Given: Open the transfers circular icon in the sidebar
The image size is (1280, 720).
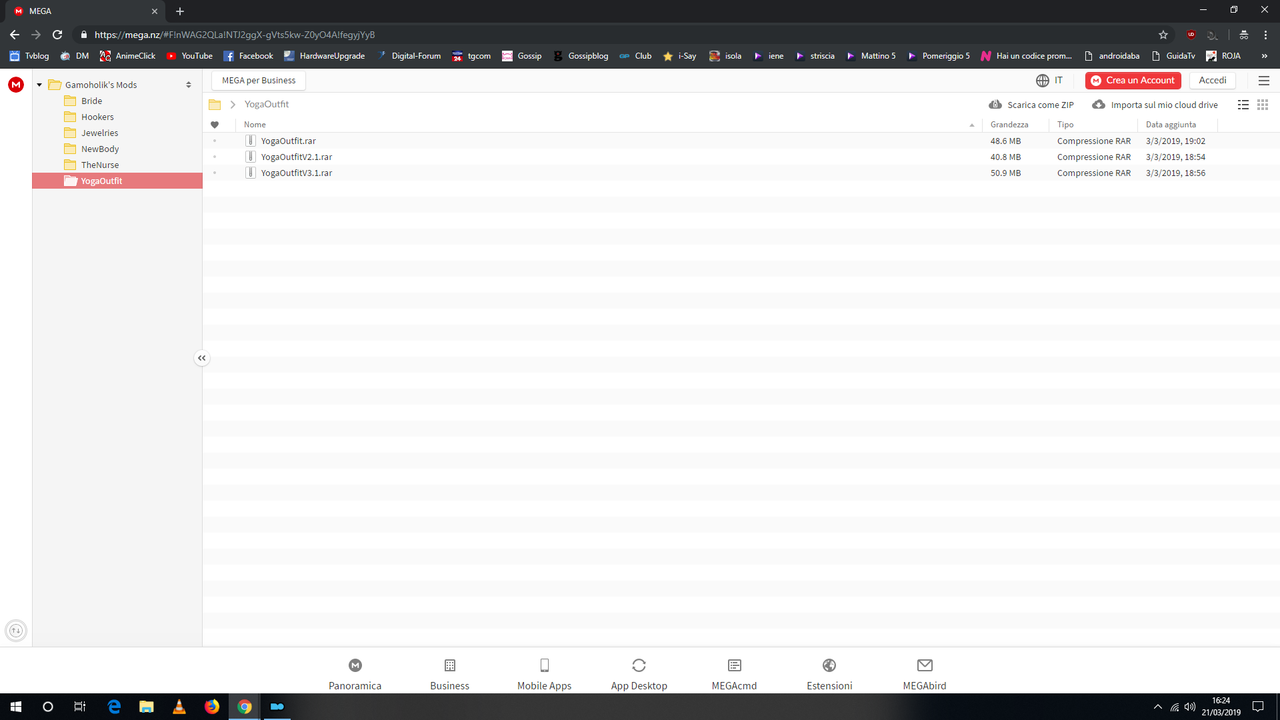Looking at the screenshot, I should click(16, 631).
